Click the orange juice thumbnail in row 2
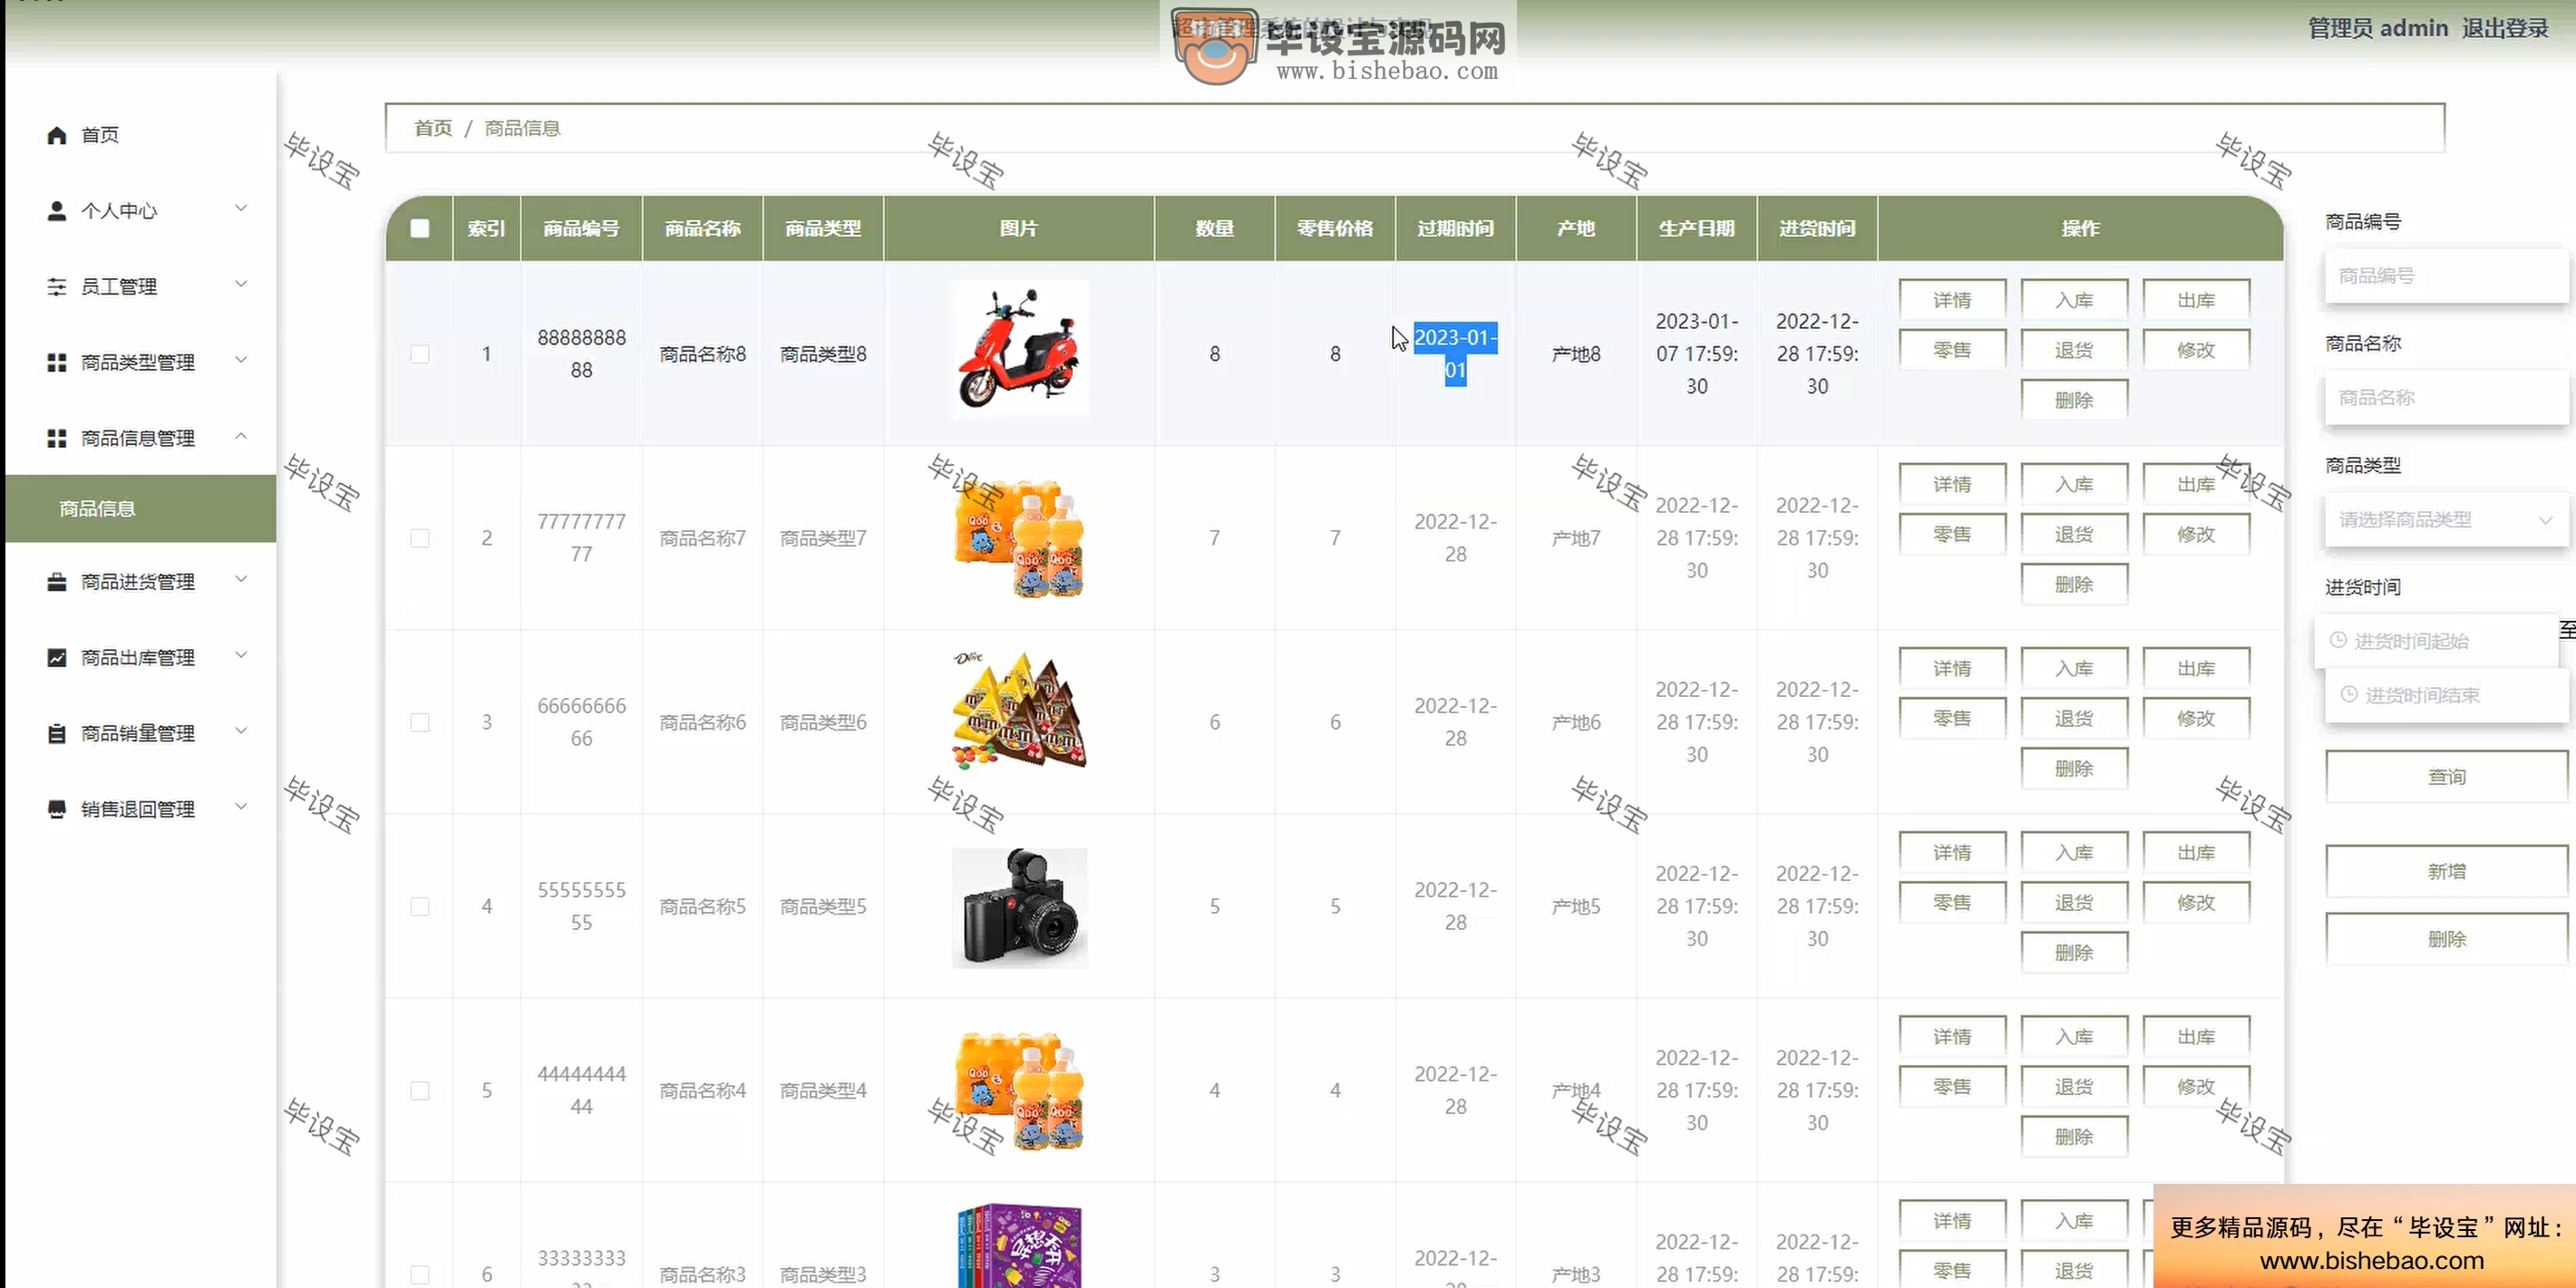Viewport: 2576px width, 1288px height. pos(1019,539)
